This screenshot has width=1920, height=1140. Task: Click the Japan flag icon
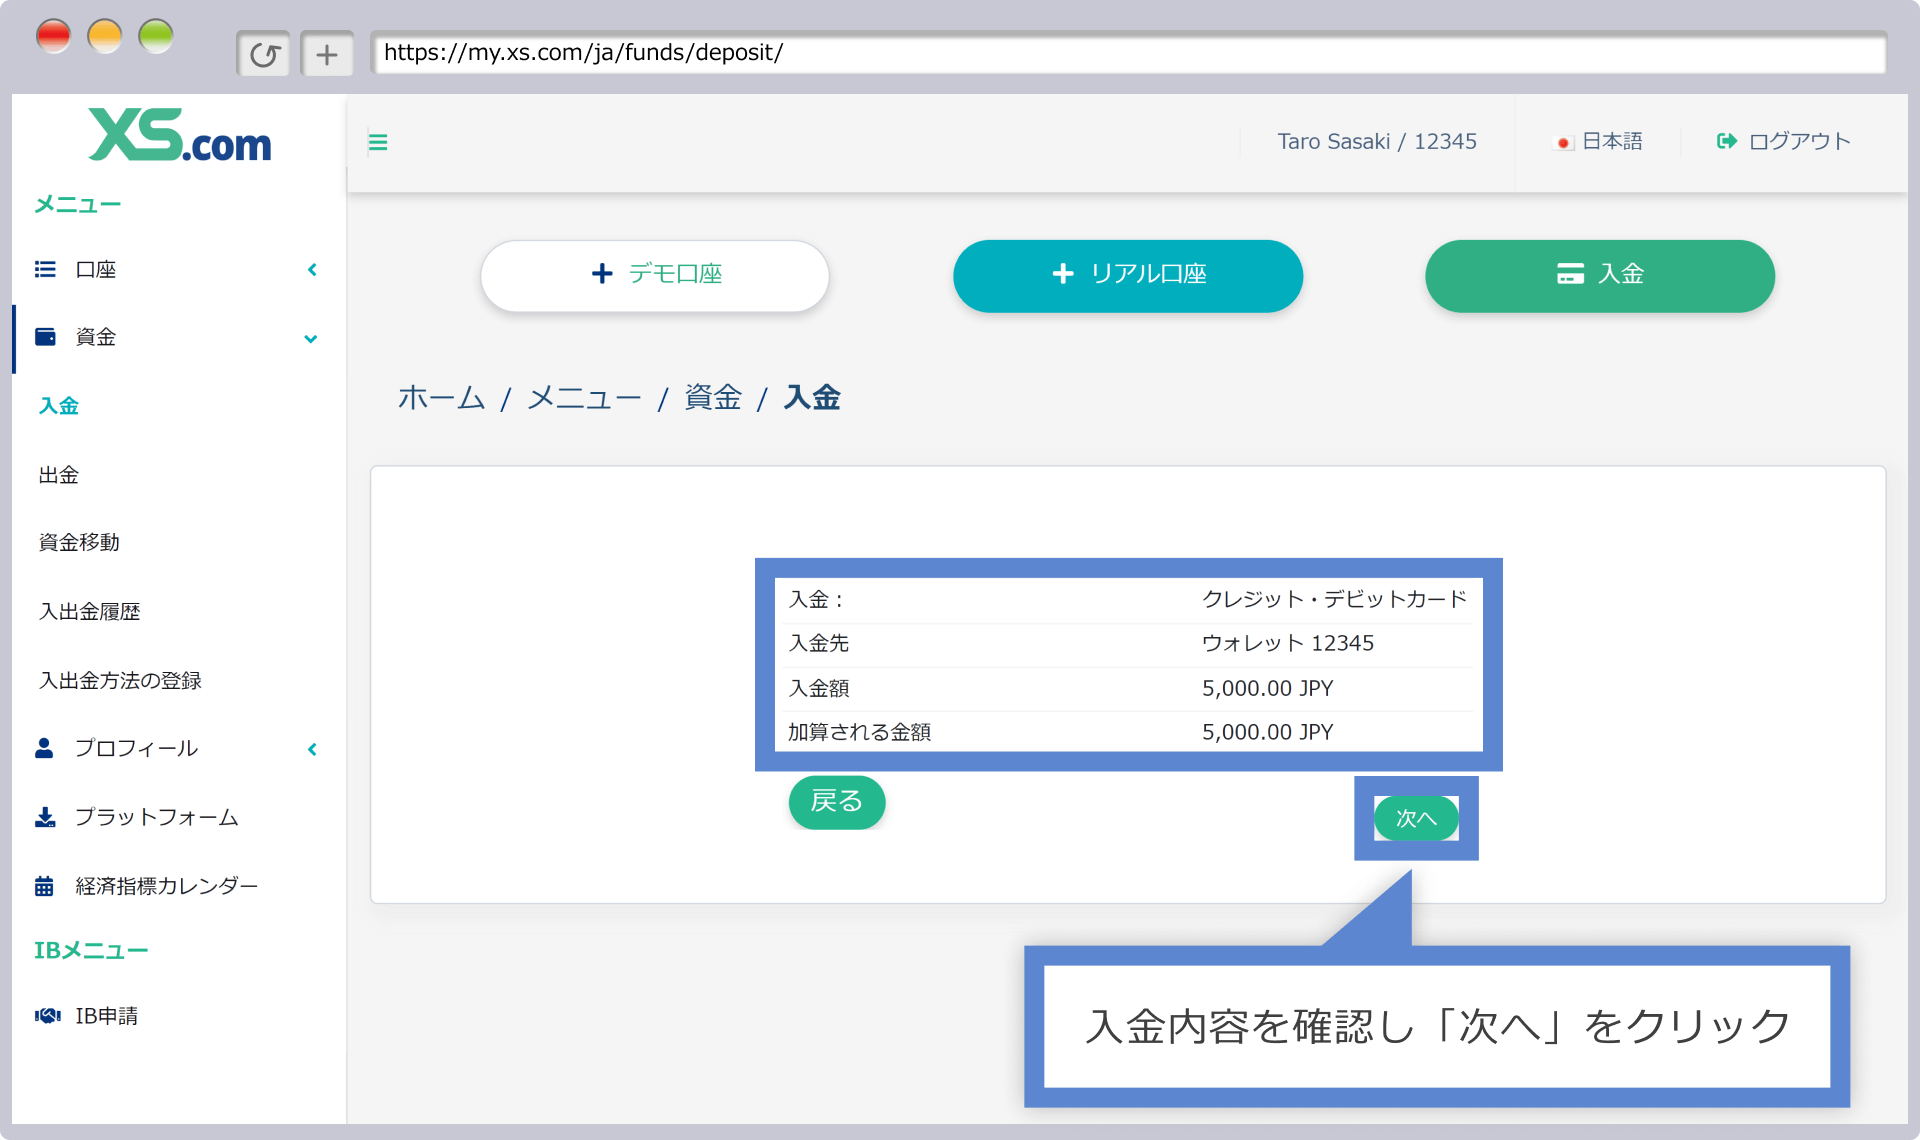[1564, 143]
